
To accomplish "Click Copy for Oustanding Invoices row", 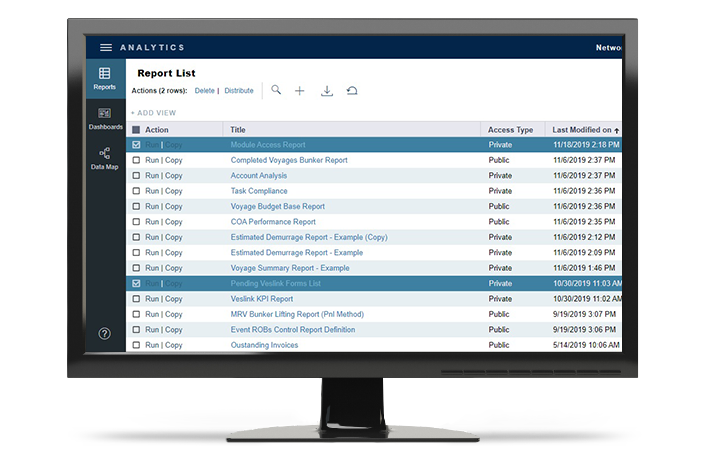I will pos(173,345).
